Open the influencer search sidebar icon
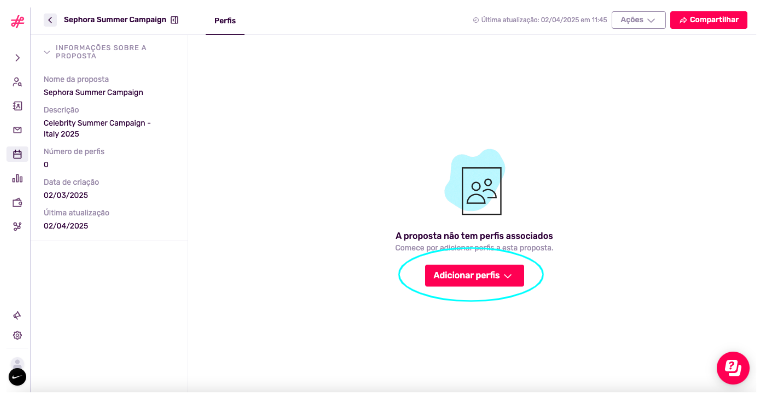The width and height of the screenshot is (766, 399). point(18,82)
